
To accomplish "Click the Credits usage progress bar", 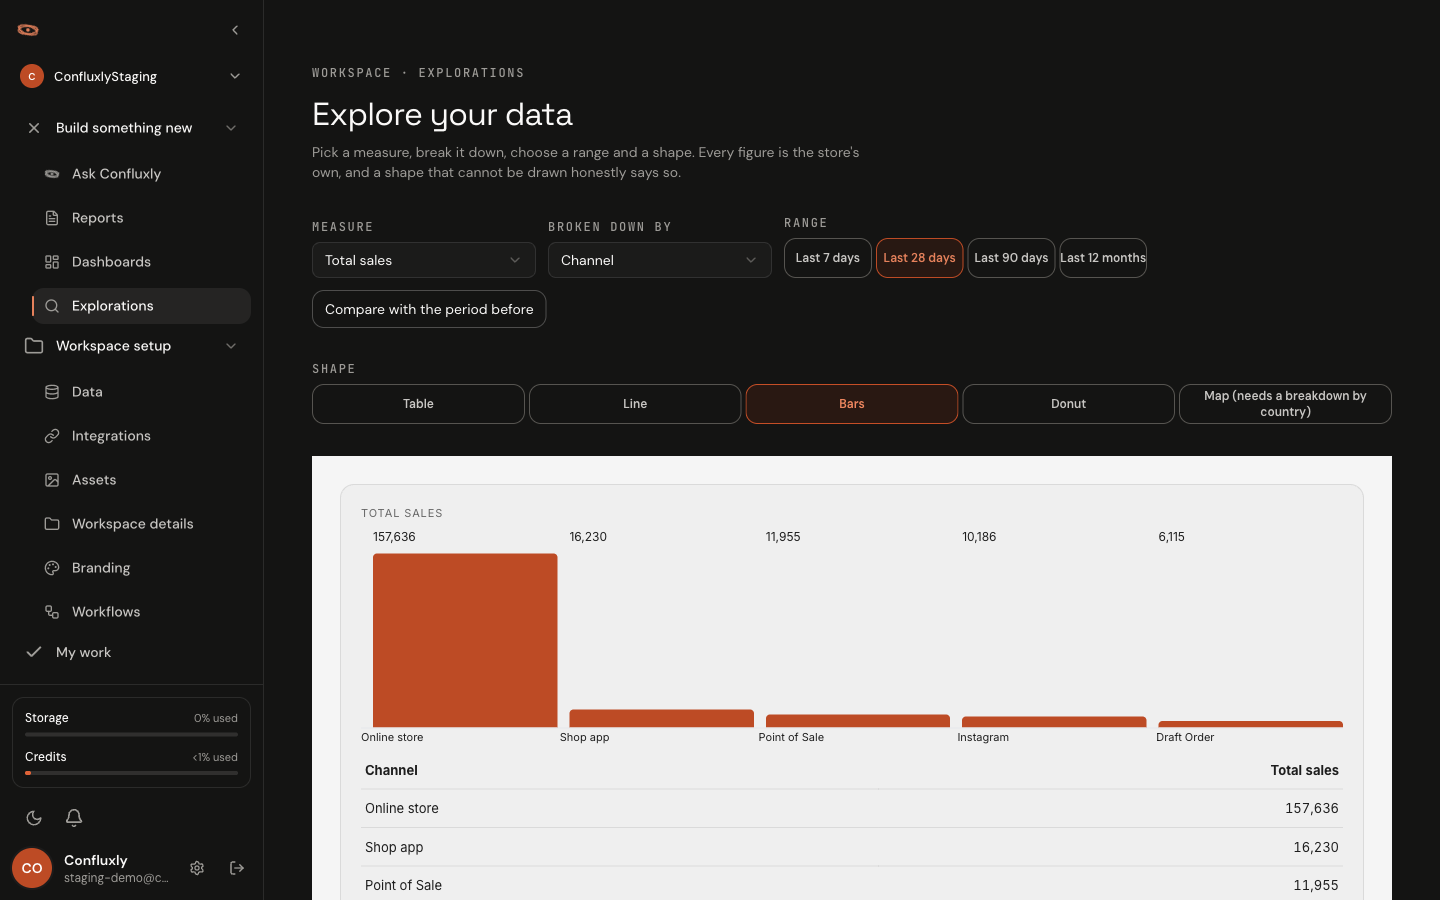I will tap(131, 773).
